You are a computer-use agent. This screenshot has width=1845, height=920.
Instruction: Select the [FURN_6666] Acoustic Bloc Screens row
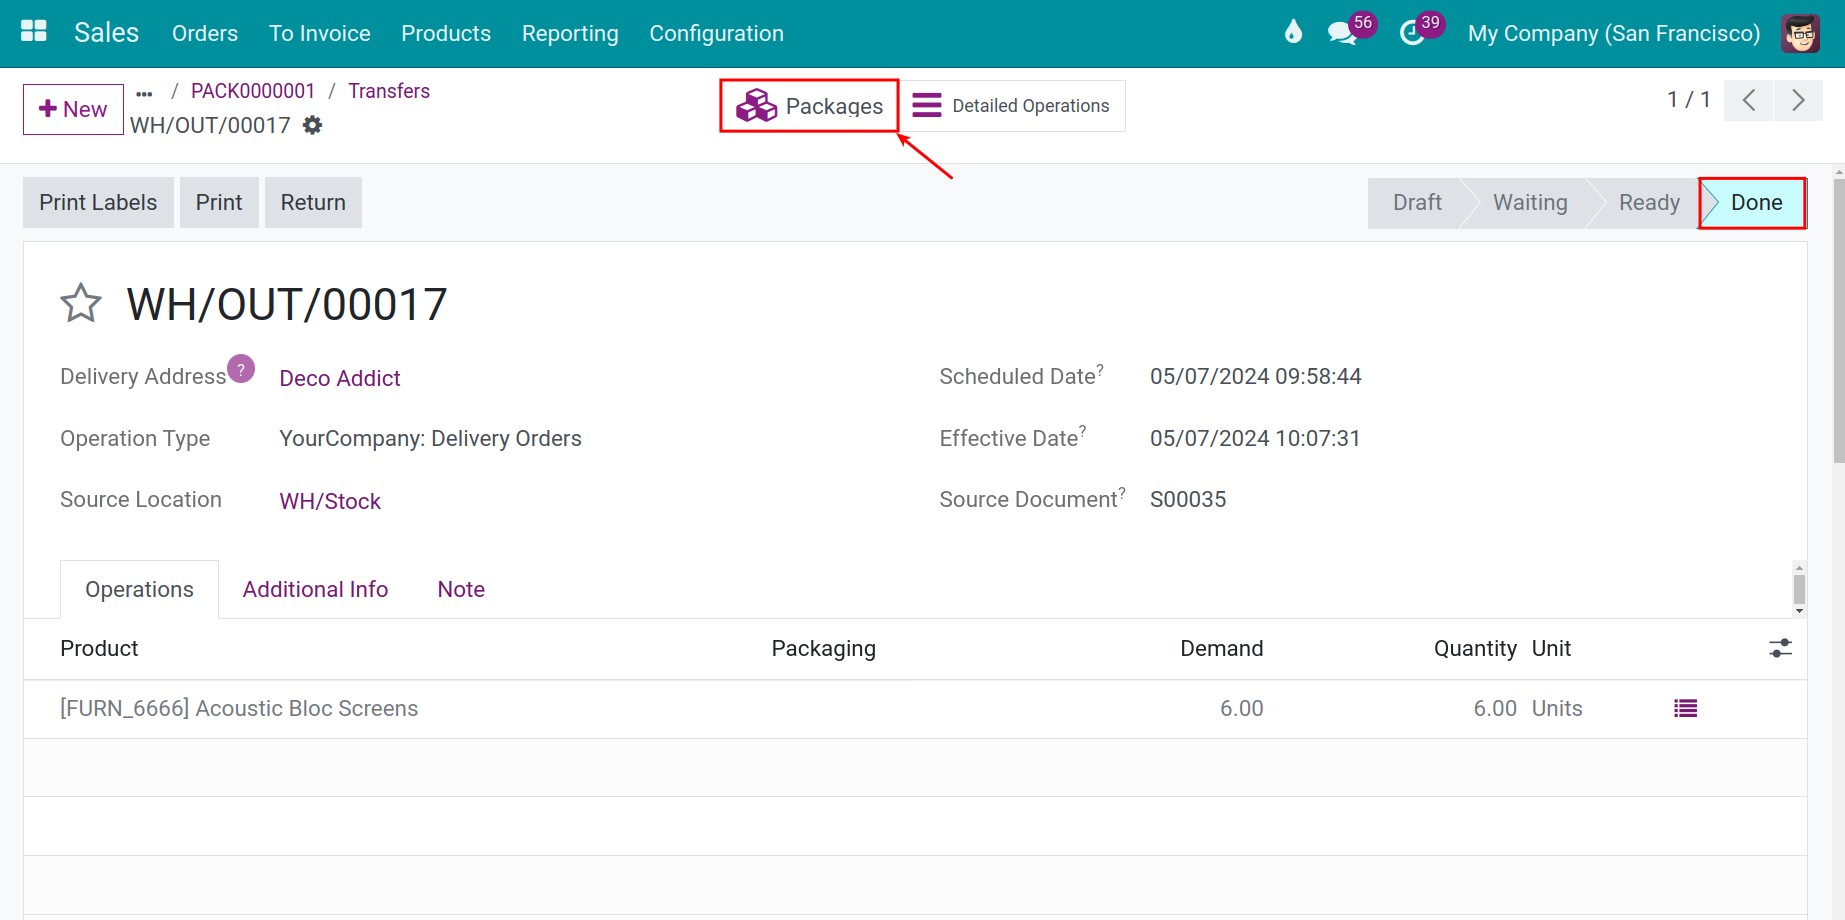pos(915,709)
